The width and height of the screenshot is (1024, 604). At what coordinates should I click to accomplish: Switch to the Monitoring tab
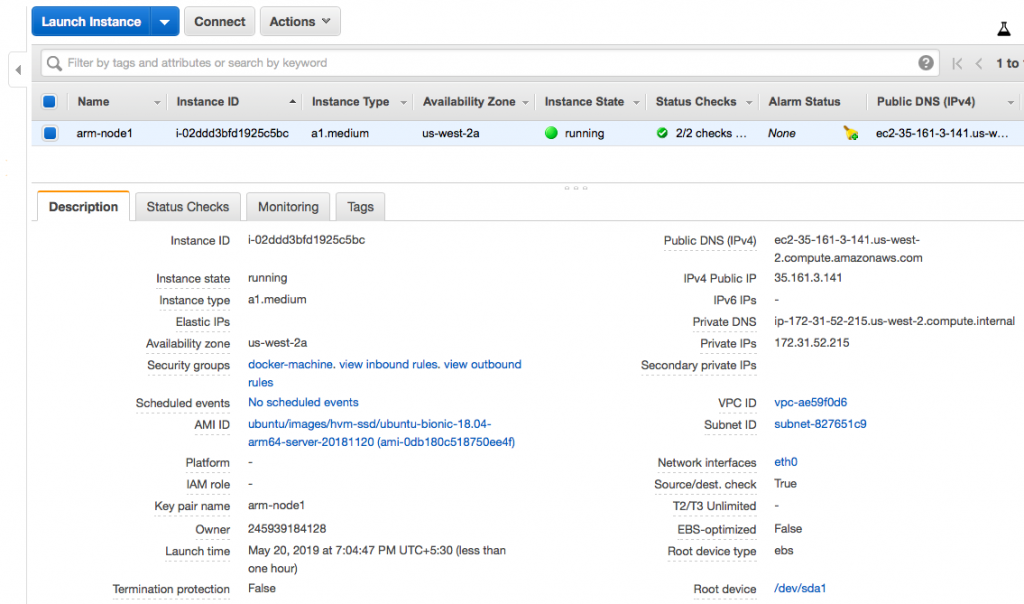pyautogui.click(x=288, y=207)
